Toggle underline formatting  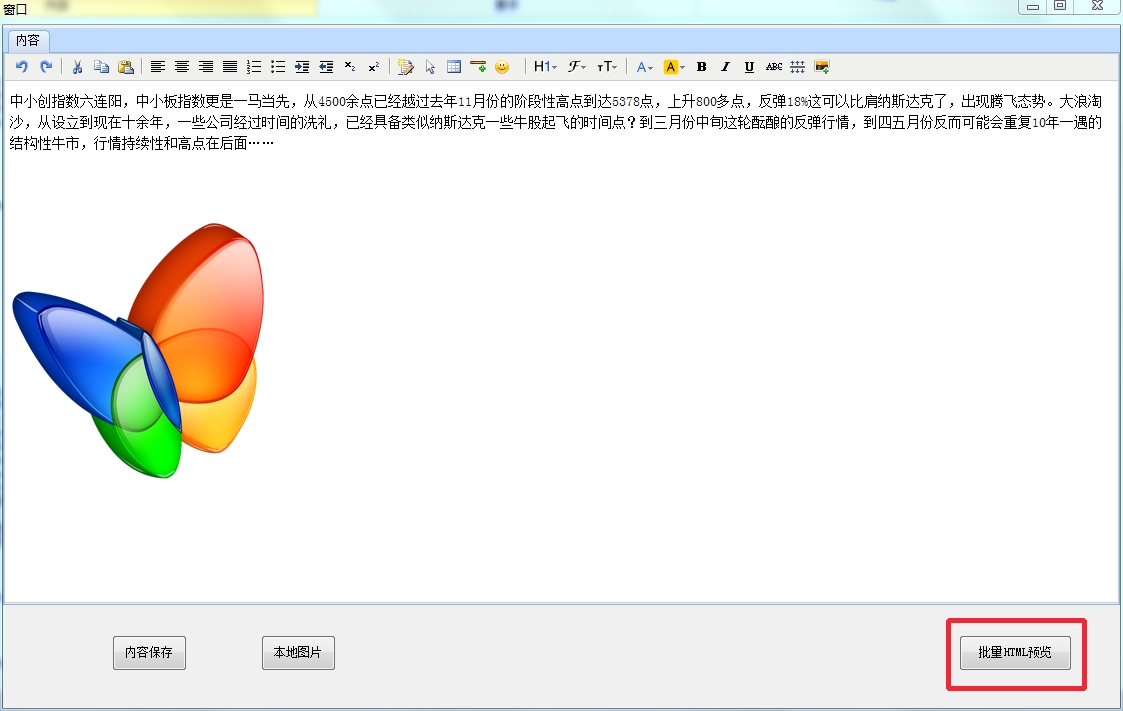pos(749,67)
